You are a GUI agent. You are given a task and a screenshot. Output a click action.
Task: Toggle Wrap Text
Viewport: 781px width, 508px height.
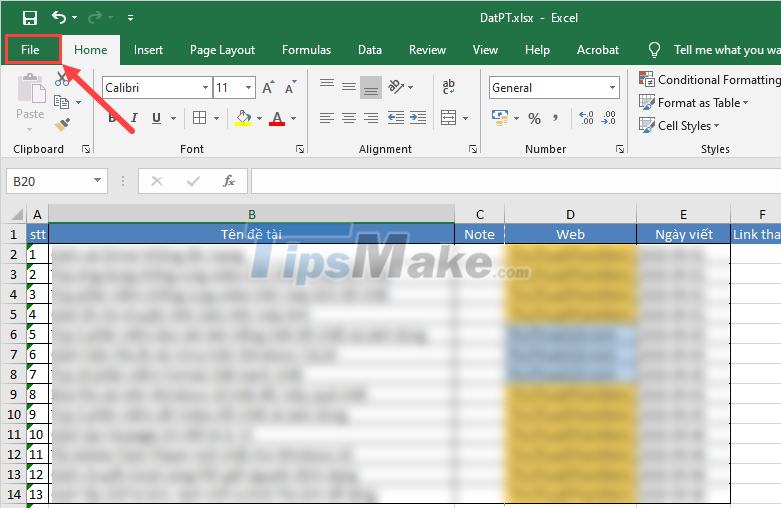click(448, 87)
